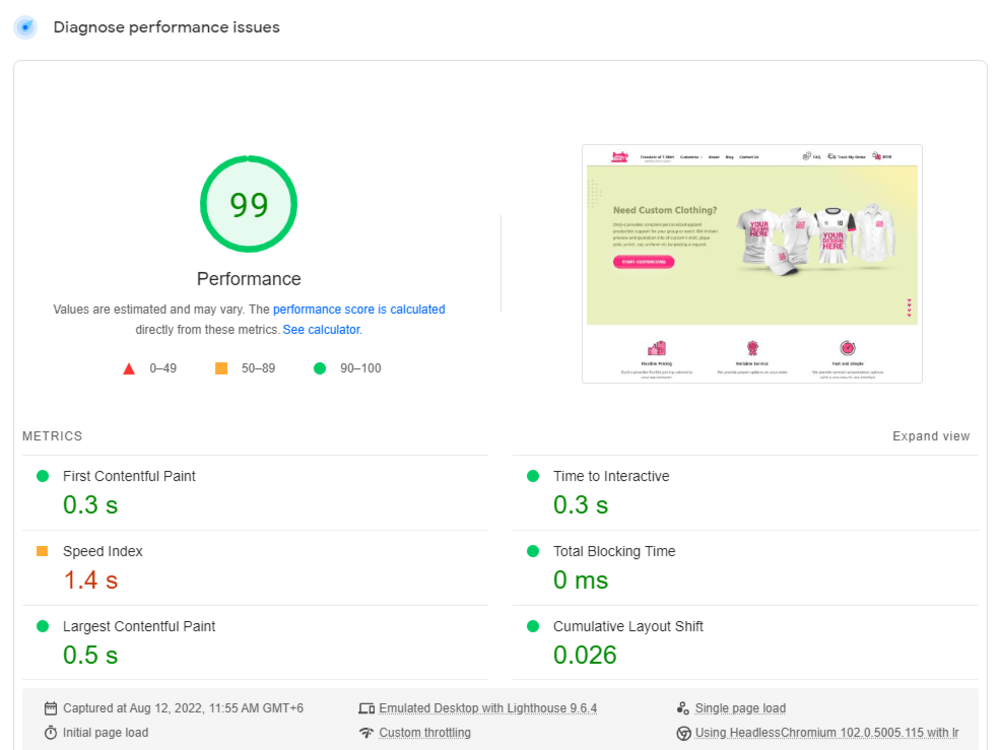Select the 'Diagnose performance issues' heading
Image resolution: width=1000 pixels, height=750 pixels.
[166, 27]
